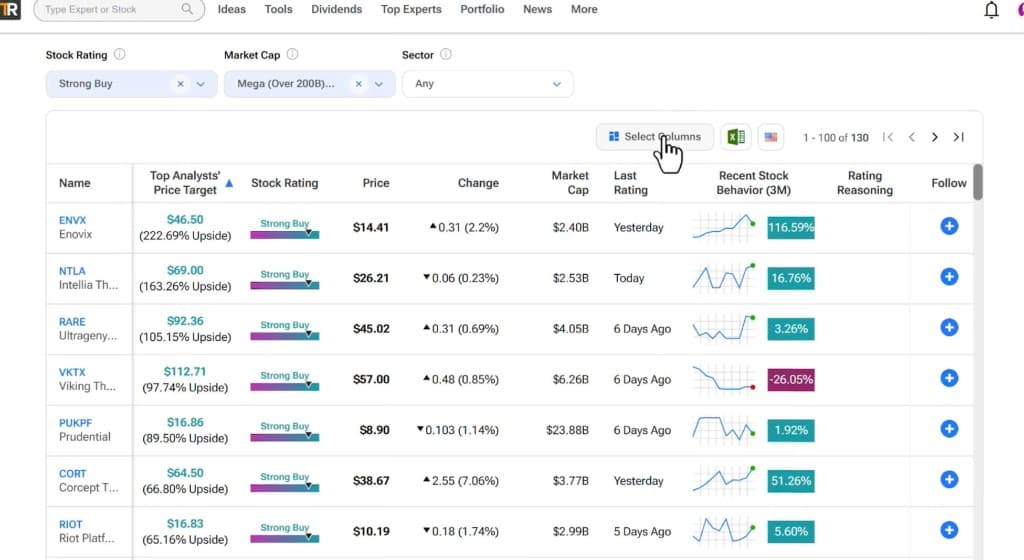
Task: Follow NTLA with plus icon
Action: tap(949, 277)
